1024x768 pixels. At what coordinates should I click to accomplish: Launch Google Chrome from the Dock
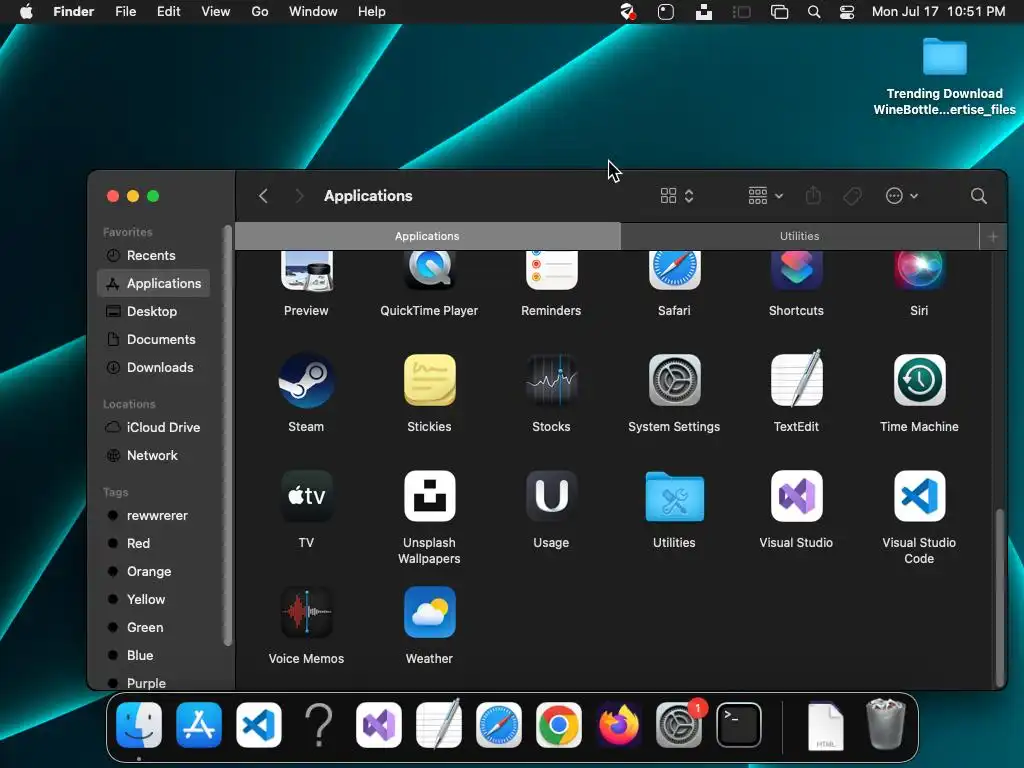click(x=558, y=725)
